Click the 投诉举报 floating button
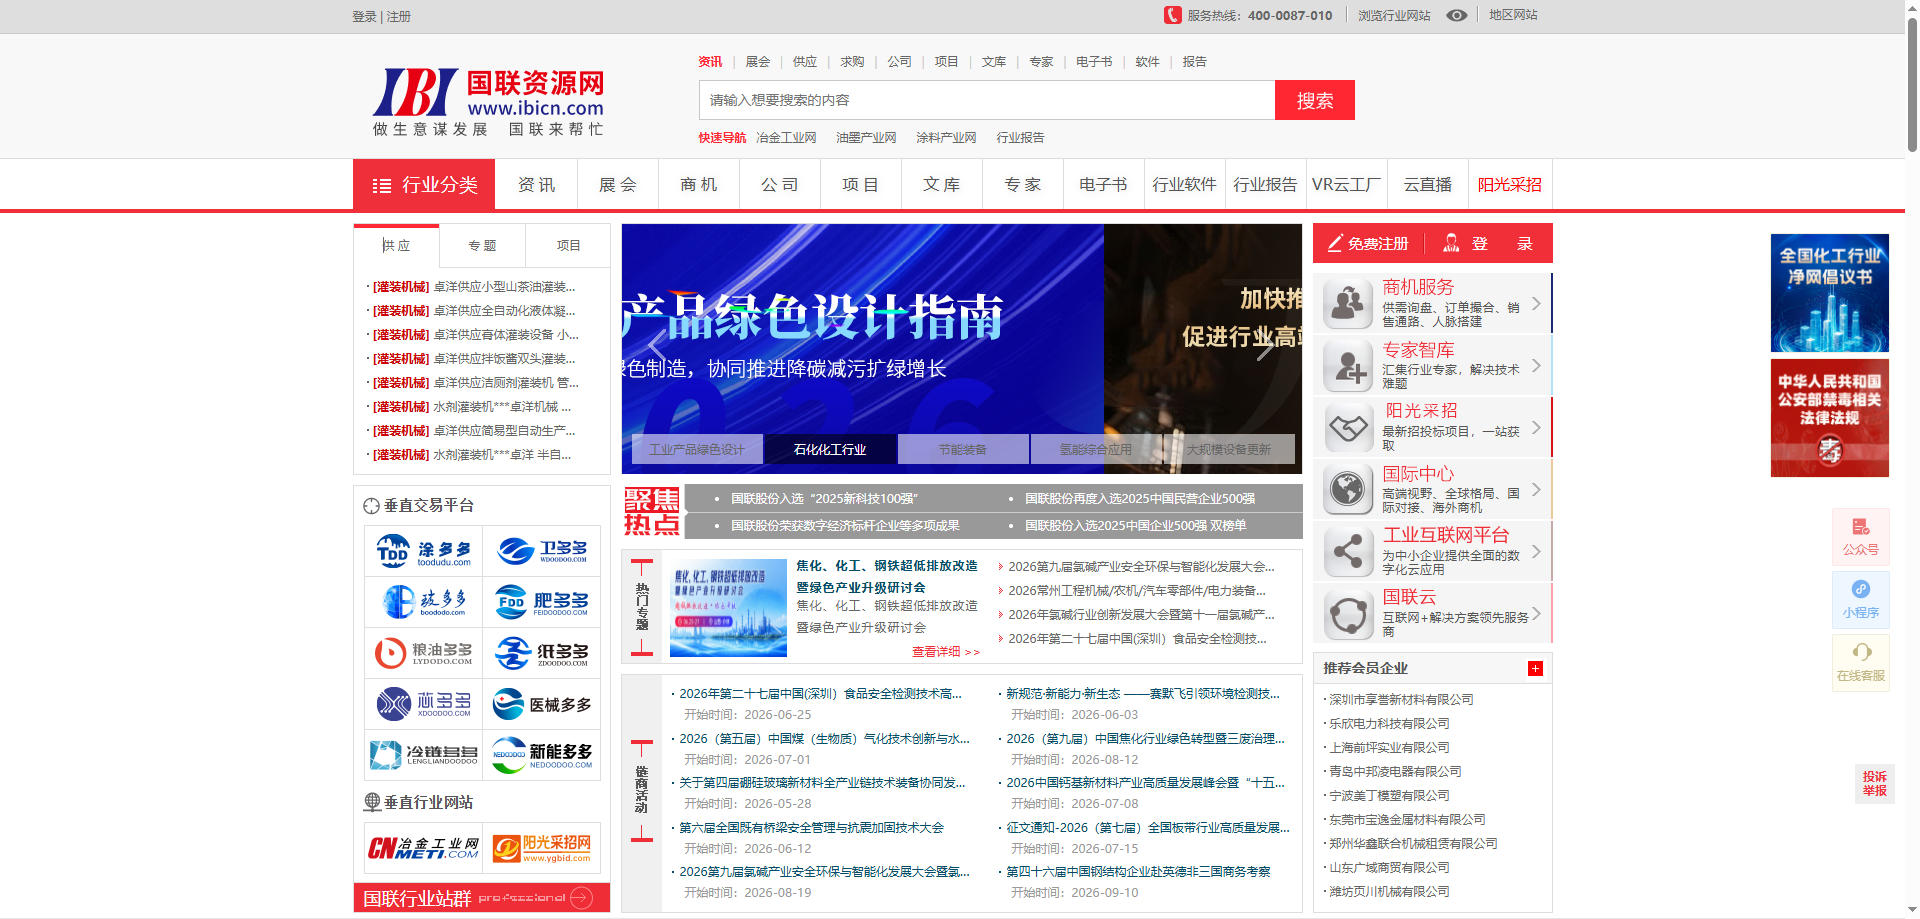The image size is (1920, 919). pyautogui.click(x=1874, y=783)
